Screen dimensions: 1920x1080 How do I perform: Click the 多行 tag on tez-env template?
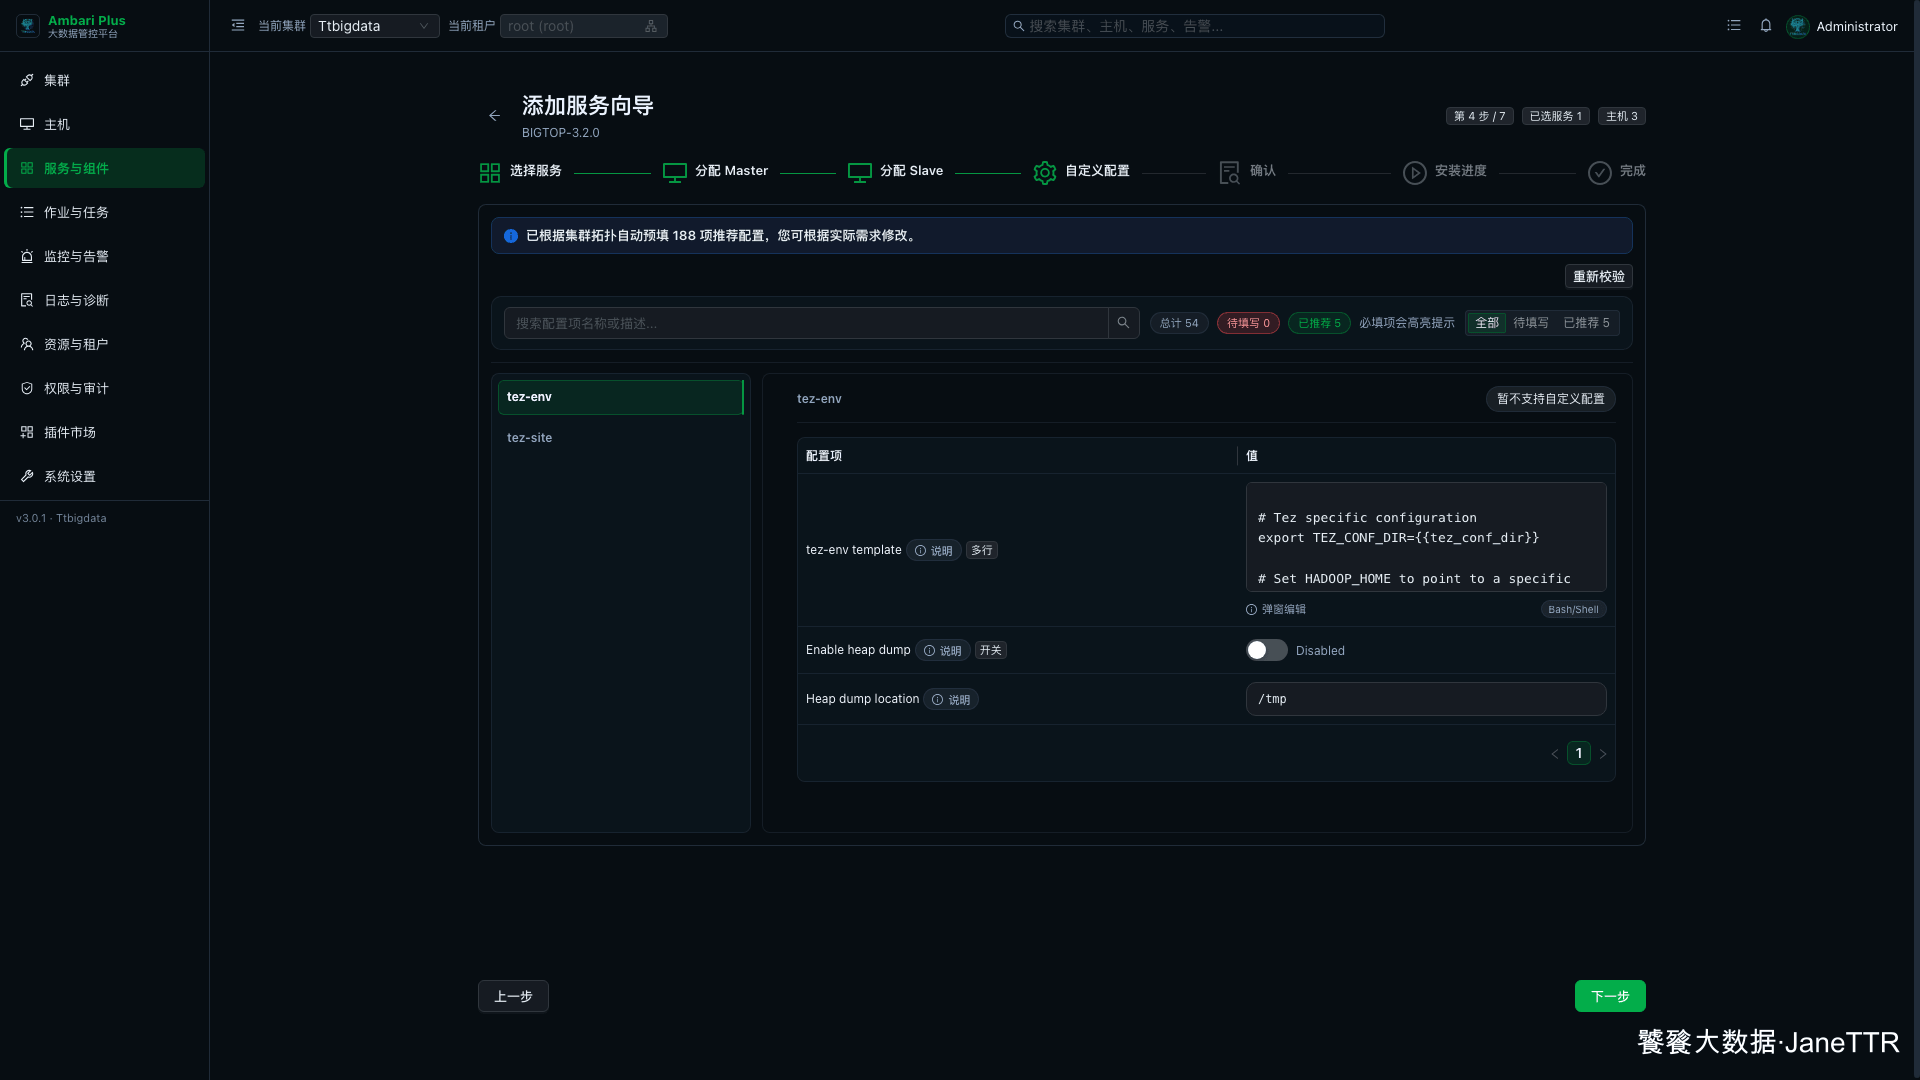[x=982, y=551]
